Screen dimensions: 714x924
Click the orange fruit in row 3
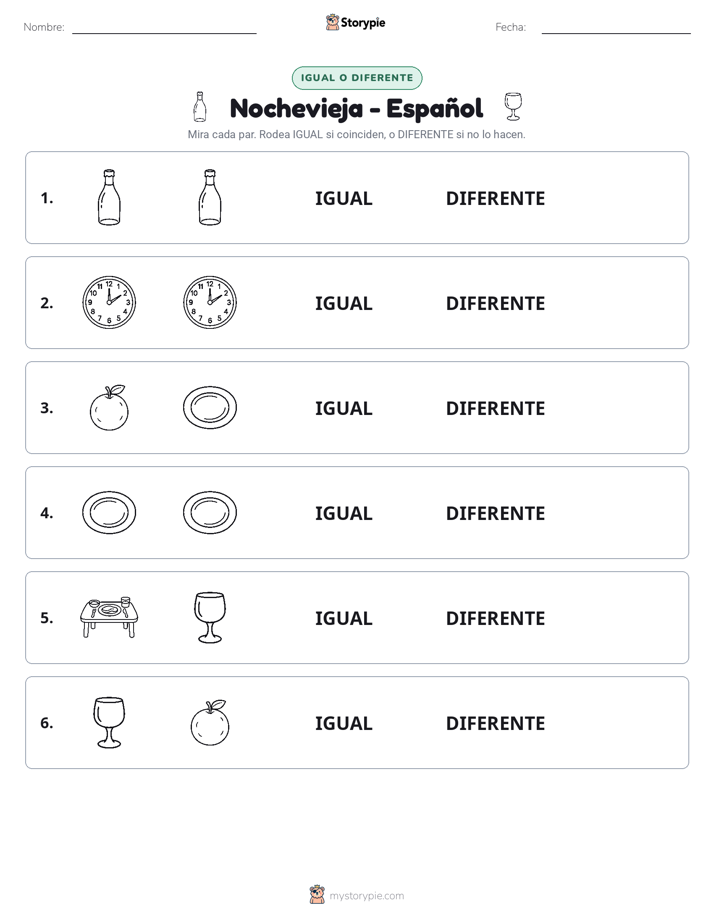click(109, 408)
